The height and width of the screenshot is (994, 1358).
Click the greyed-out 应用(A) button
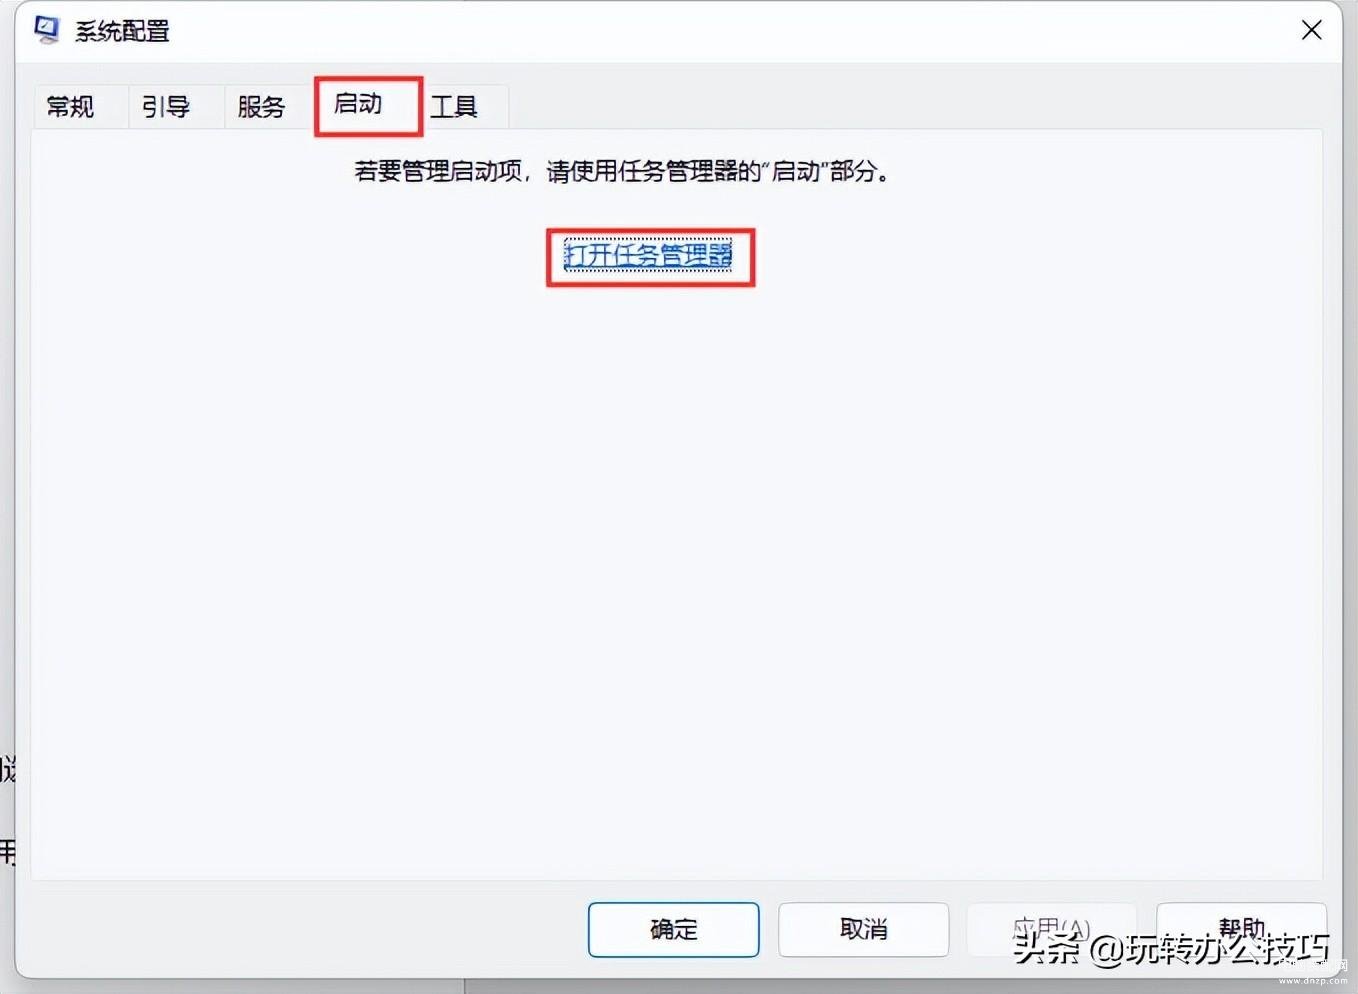1051,929
